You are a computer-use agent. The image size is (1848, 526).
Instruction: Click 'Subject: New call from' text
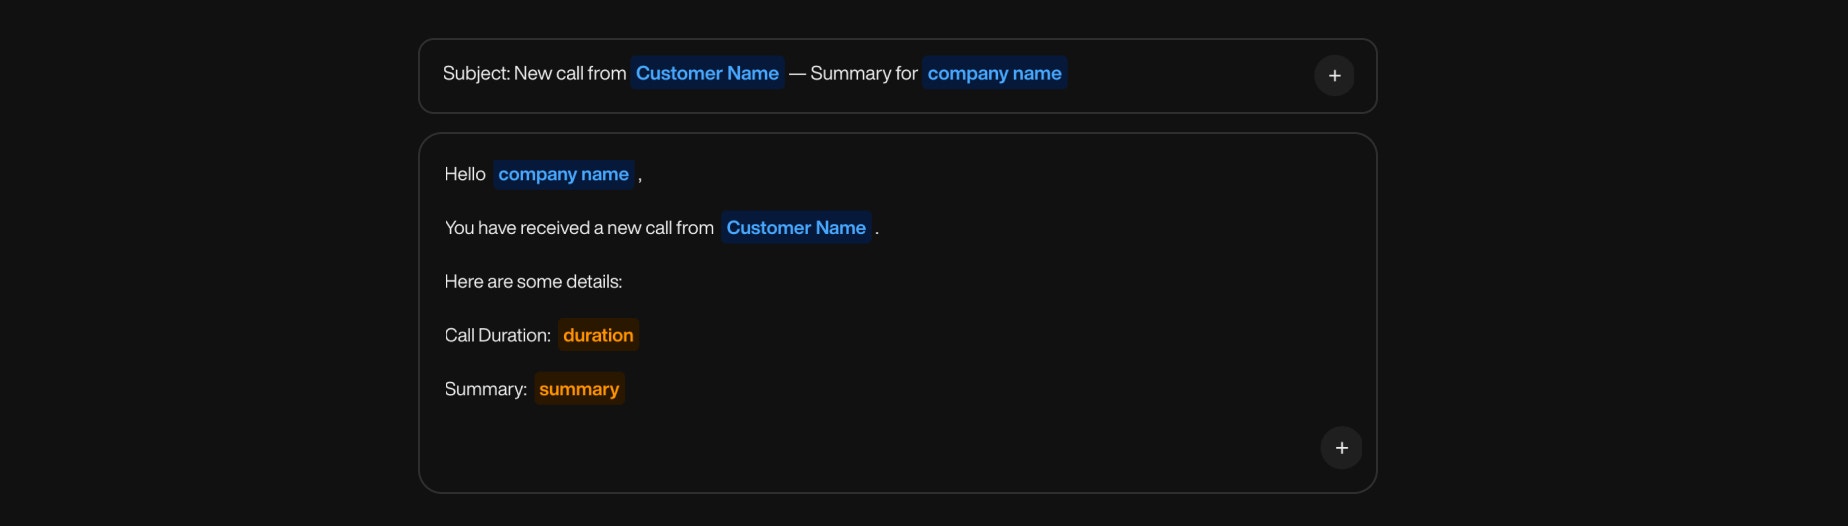(x=534, y=73)
